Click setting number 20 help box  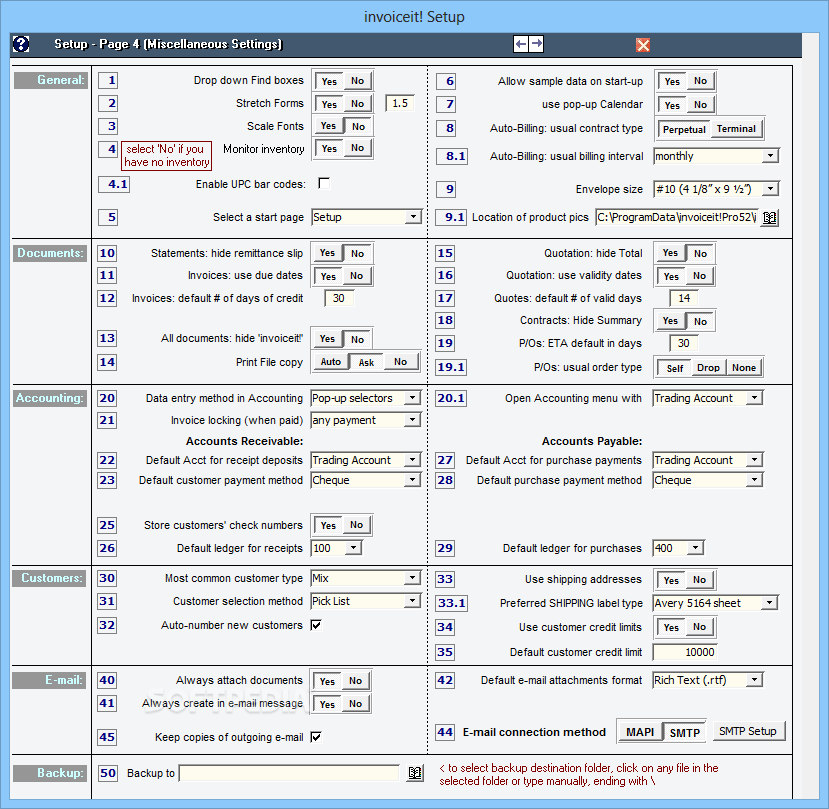pyautogui.click(x=107, y=398)
